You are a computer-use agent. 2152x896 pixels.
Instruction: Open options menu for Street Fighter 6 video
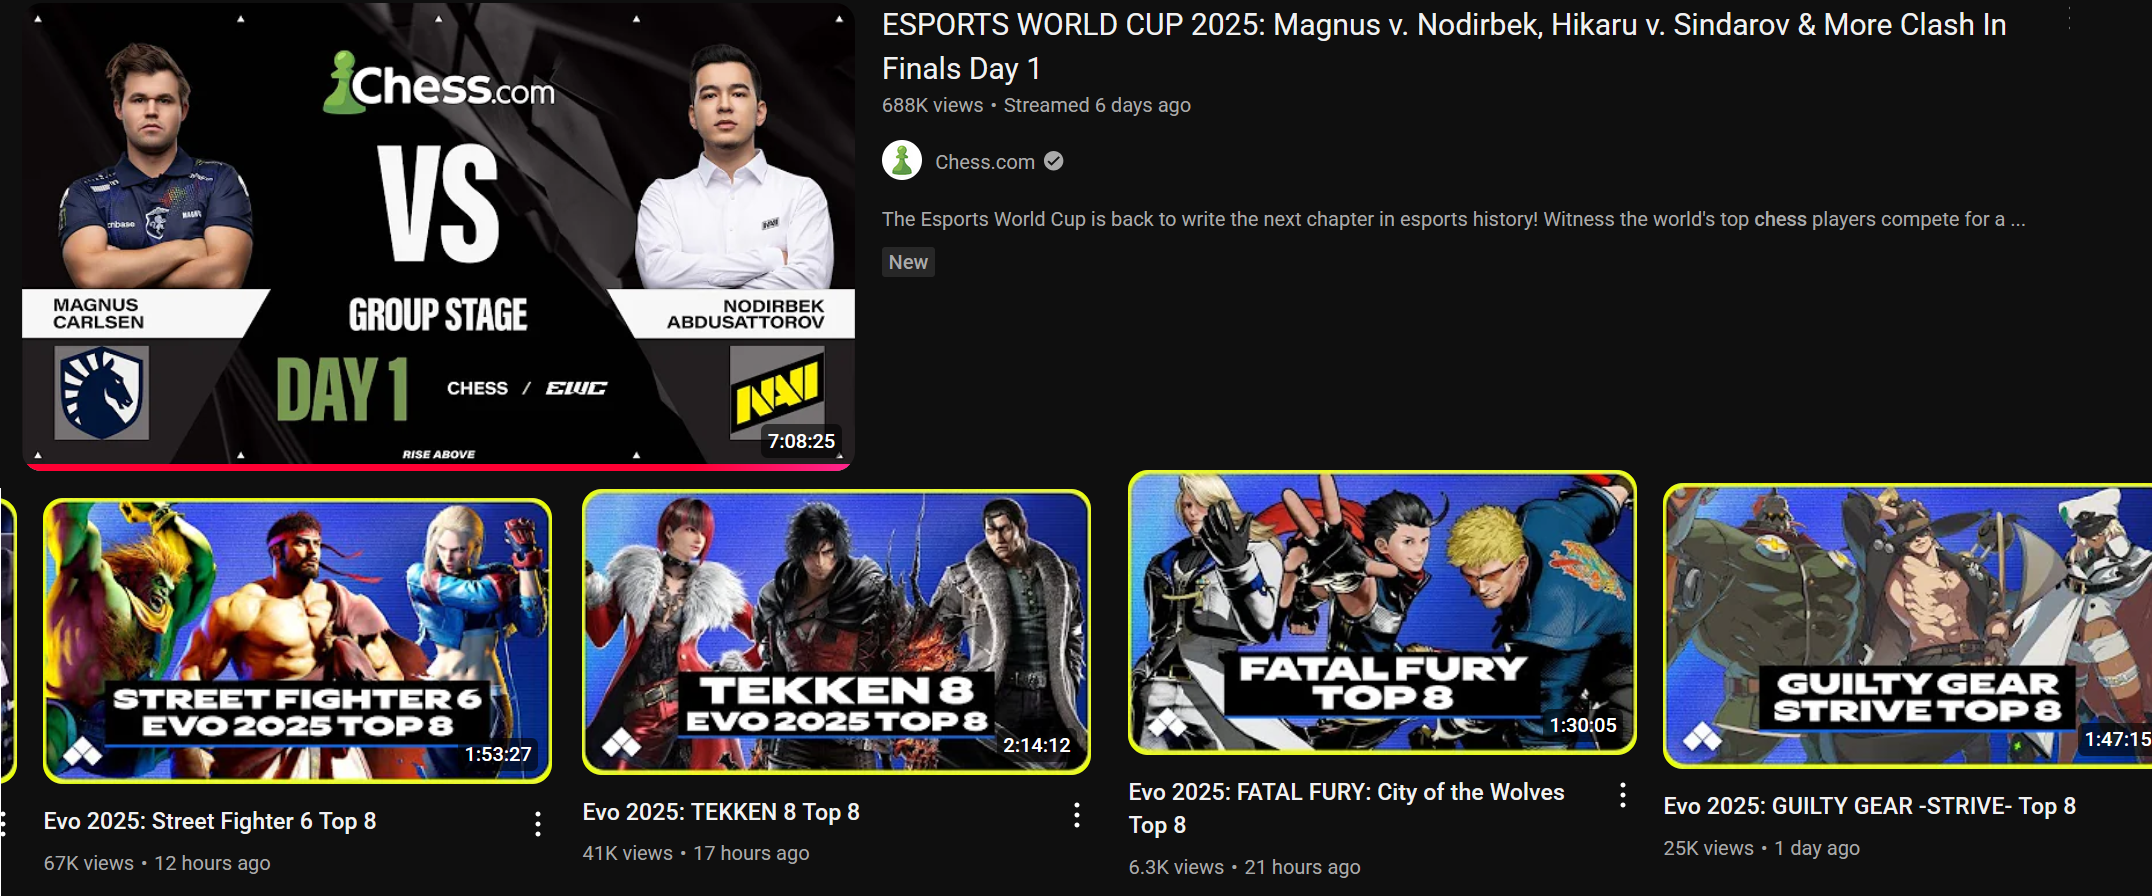[x=538, y=824]
